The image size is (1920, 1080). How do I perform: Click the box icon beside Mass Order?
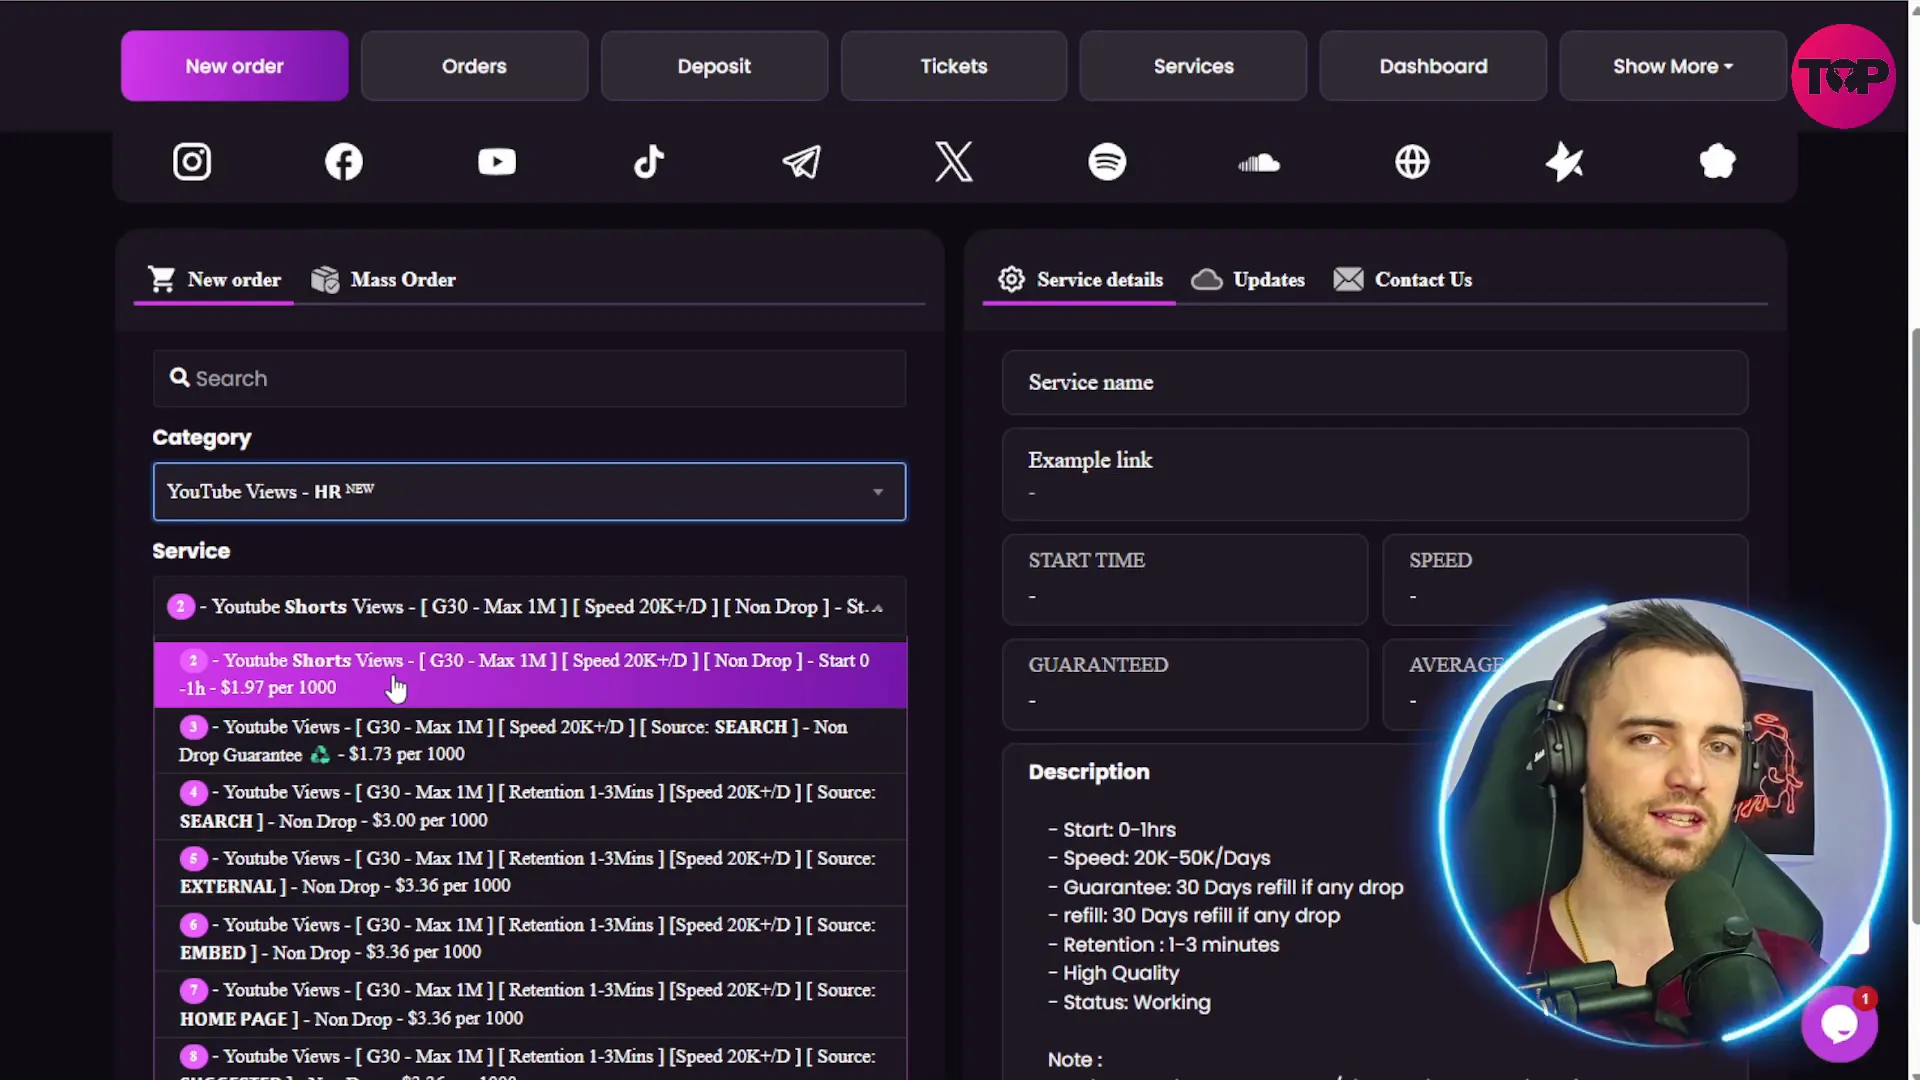click(x=325, y=279)
